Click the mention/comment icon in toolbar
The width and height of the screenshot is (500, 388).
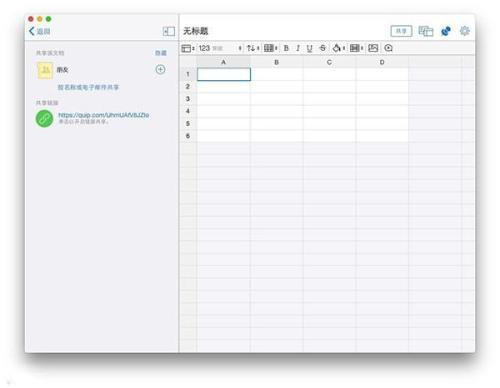[388, 48]
